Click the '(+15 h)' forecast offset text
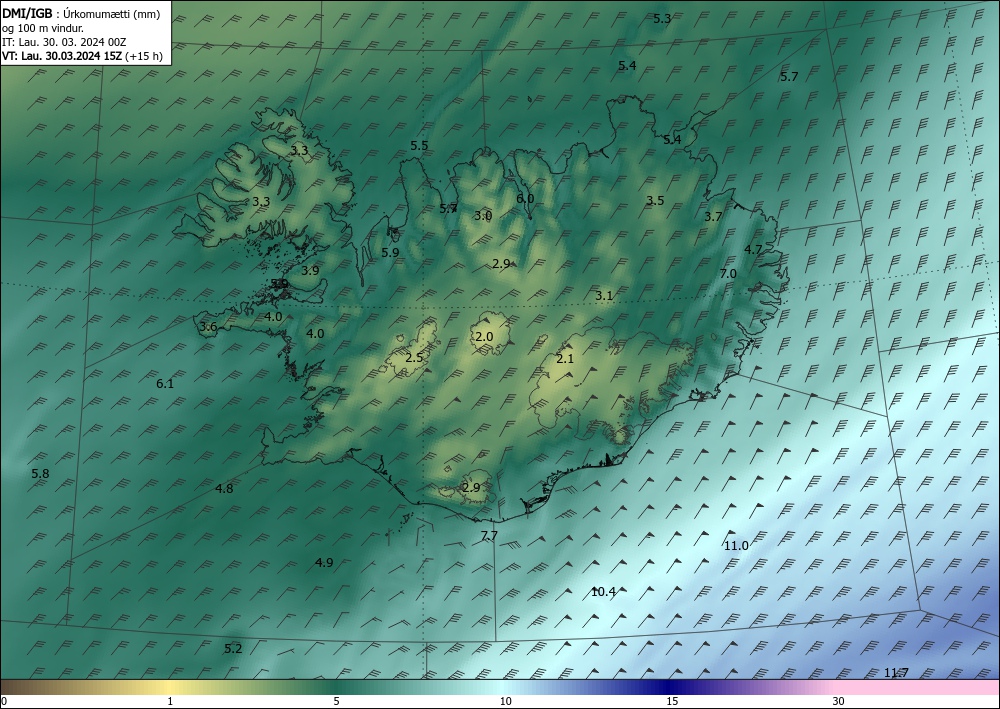This screenshot has height=709, width=1000. pyautogui.click(x=144, y=56)
